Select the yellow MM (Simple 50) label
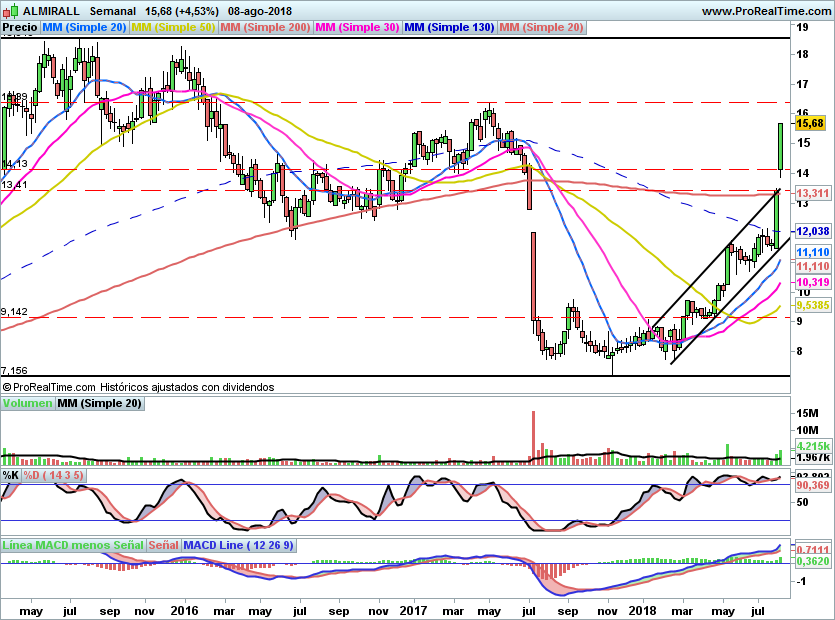835x620 pixels. click(x=173, y=28)
